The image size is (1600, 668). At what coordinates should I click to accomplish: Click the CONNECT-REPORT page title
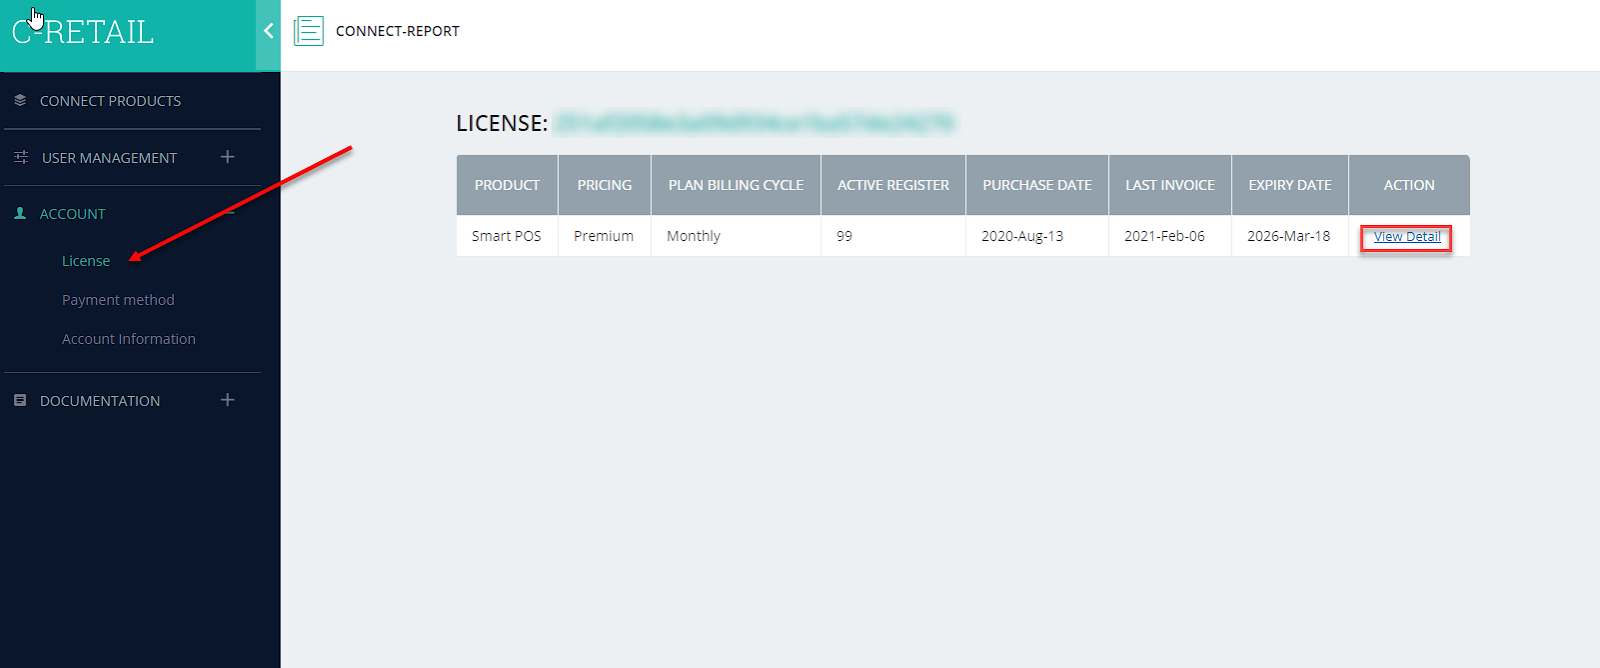click(398, 31)
